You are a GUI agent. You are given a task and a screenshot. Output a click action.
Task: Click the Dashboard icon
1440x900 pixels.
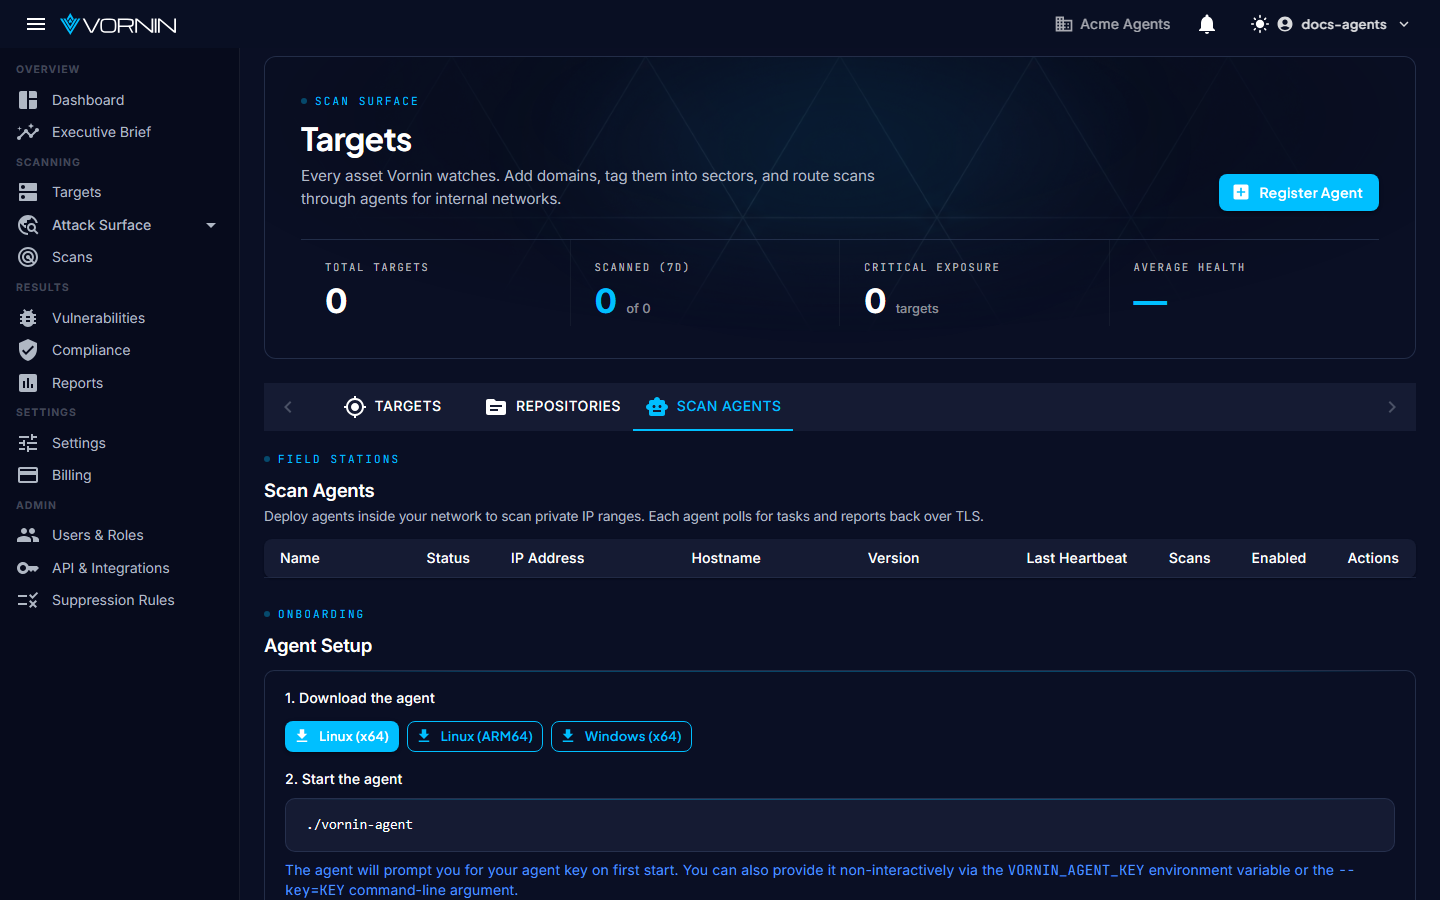(28, 100)
